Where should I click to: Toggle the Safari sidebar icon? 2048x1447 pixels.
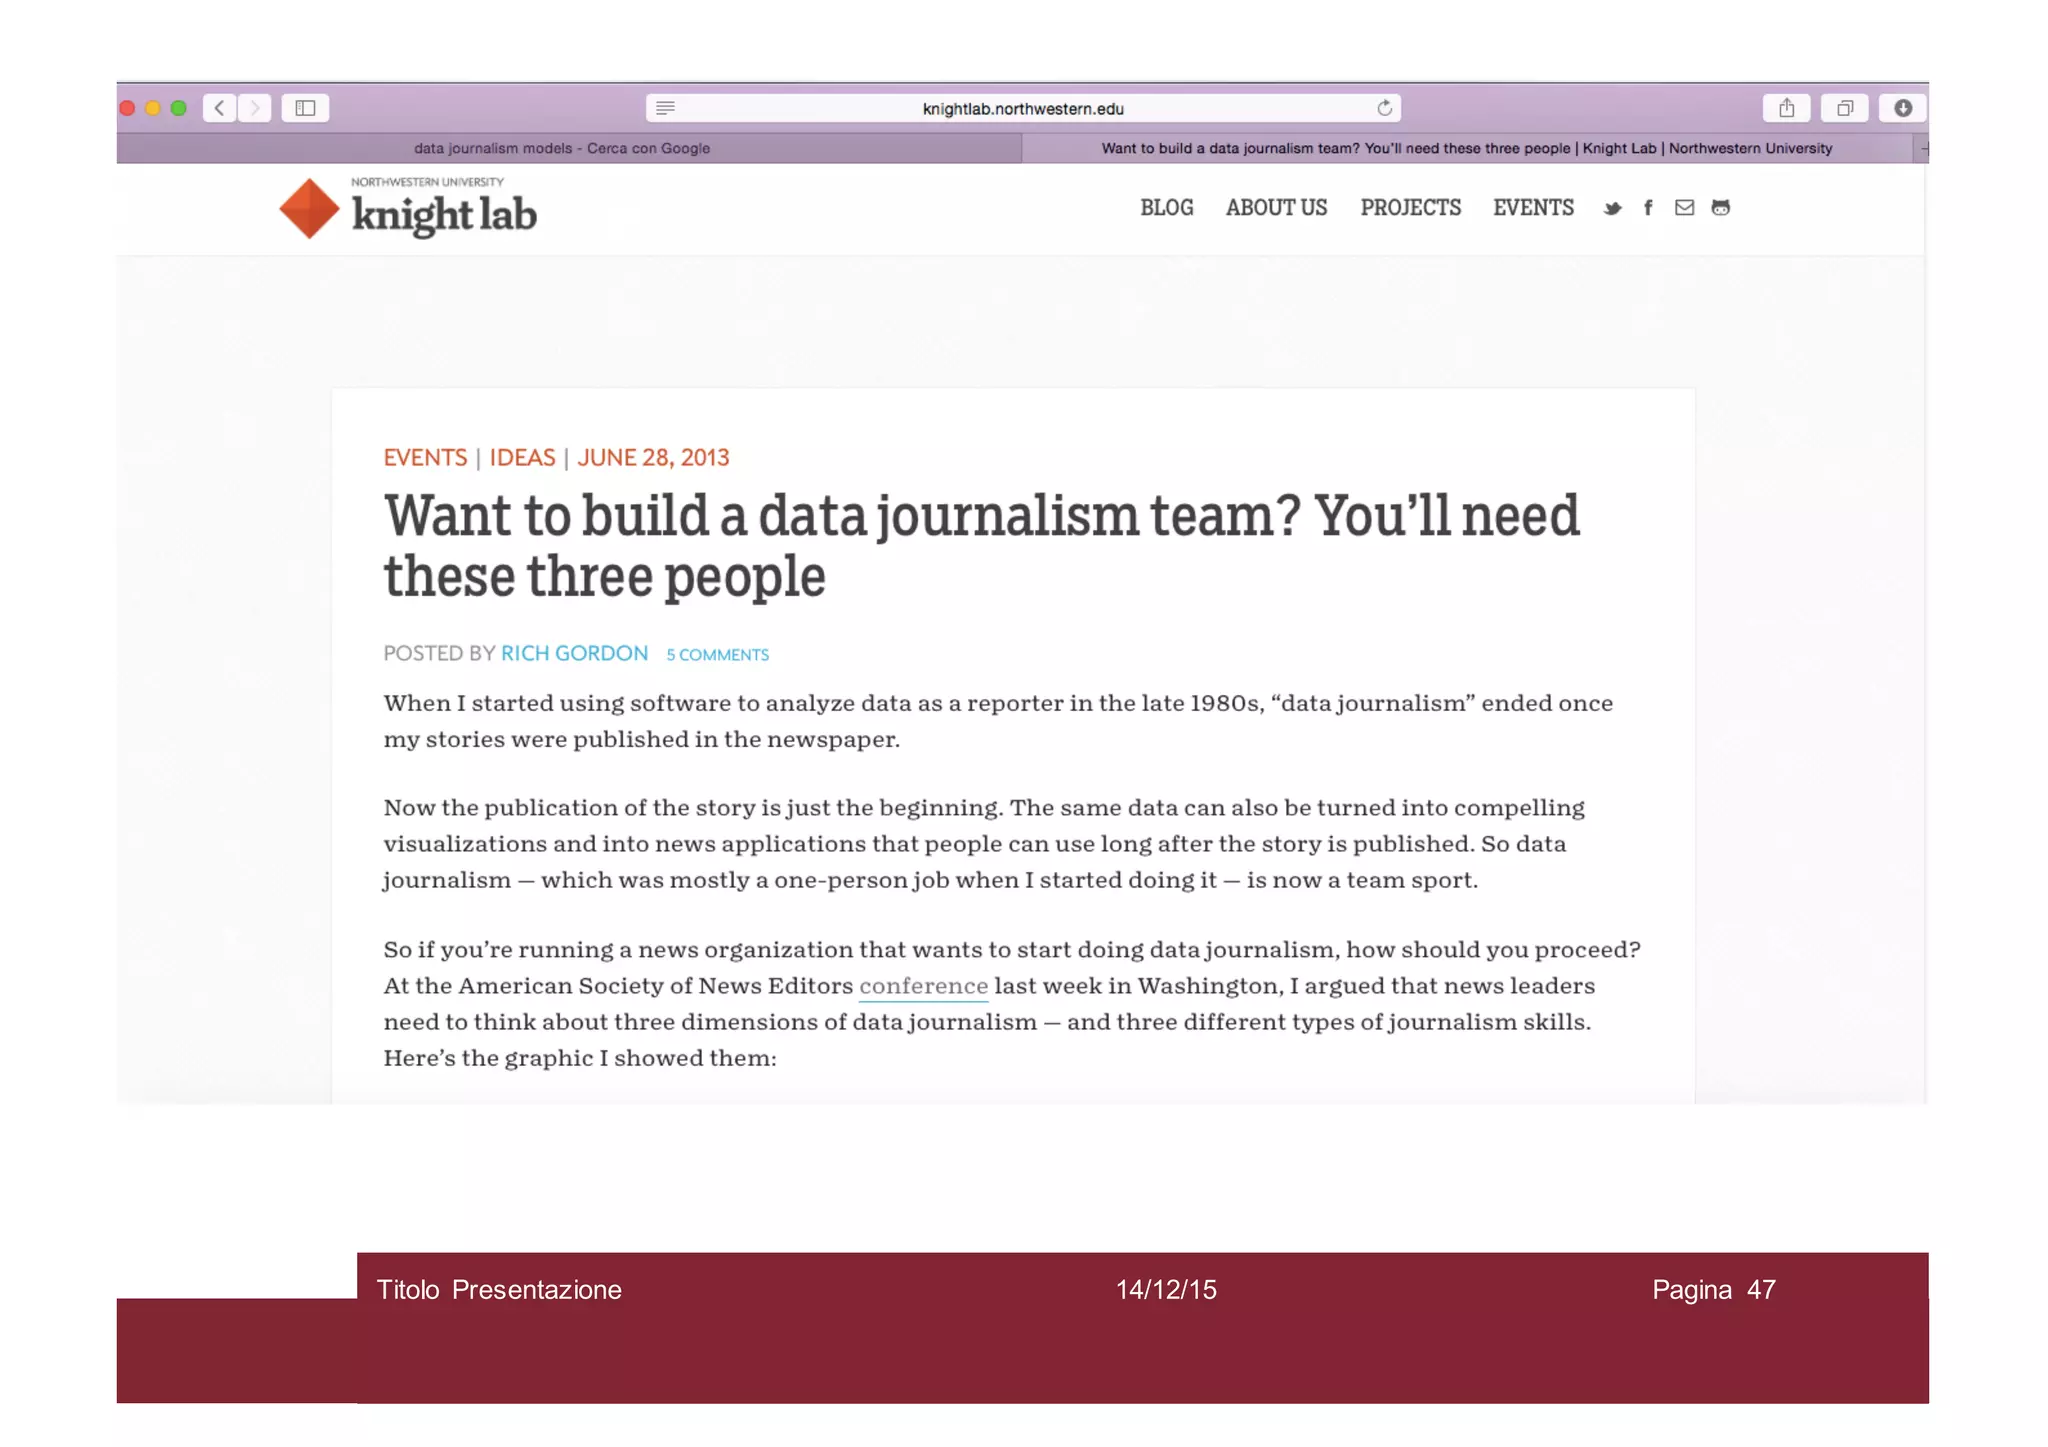[x=305, y=108]
